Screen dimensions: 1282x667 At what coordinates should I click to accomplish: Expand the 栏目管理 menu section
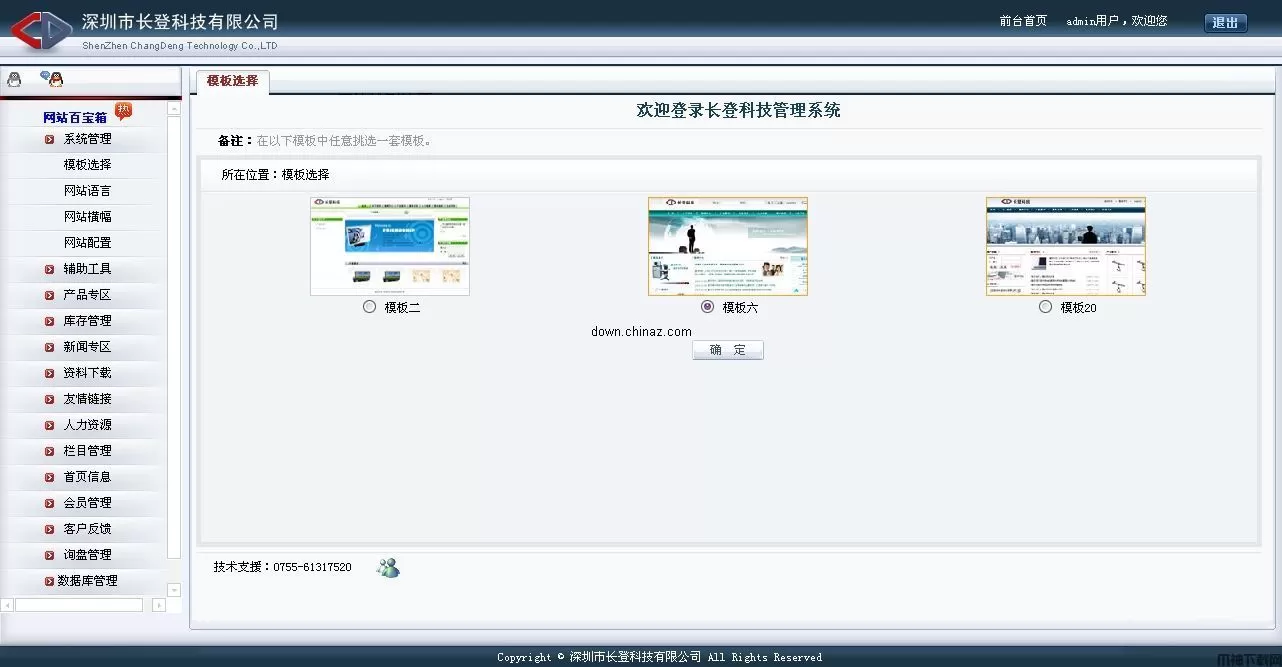point(88,451)
